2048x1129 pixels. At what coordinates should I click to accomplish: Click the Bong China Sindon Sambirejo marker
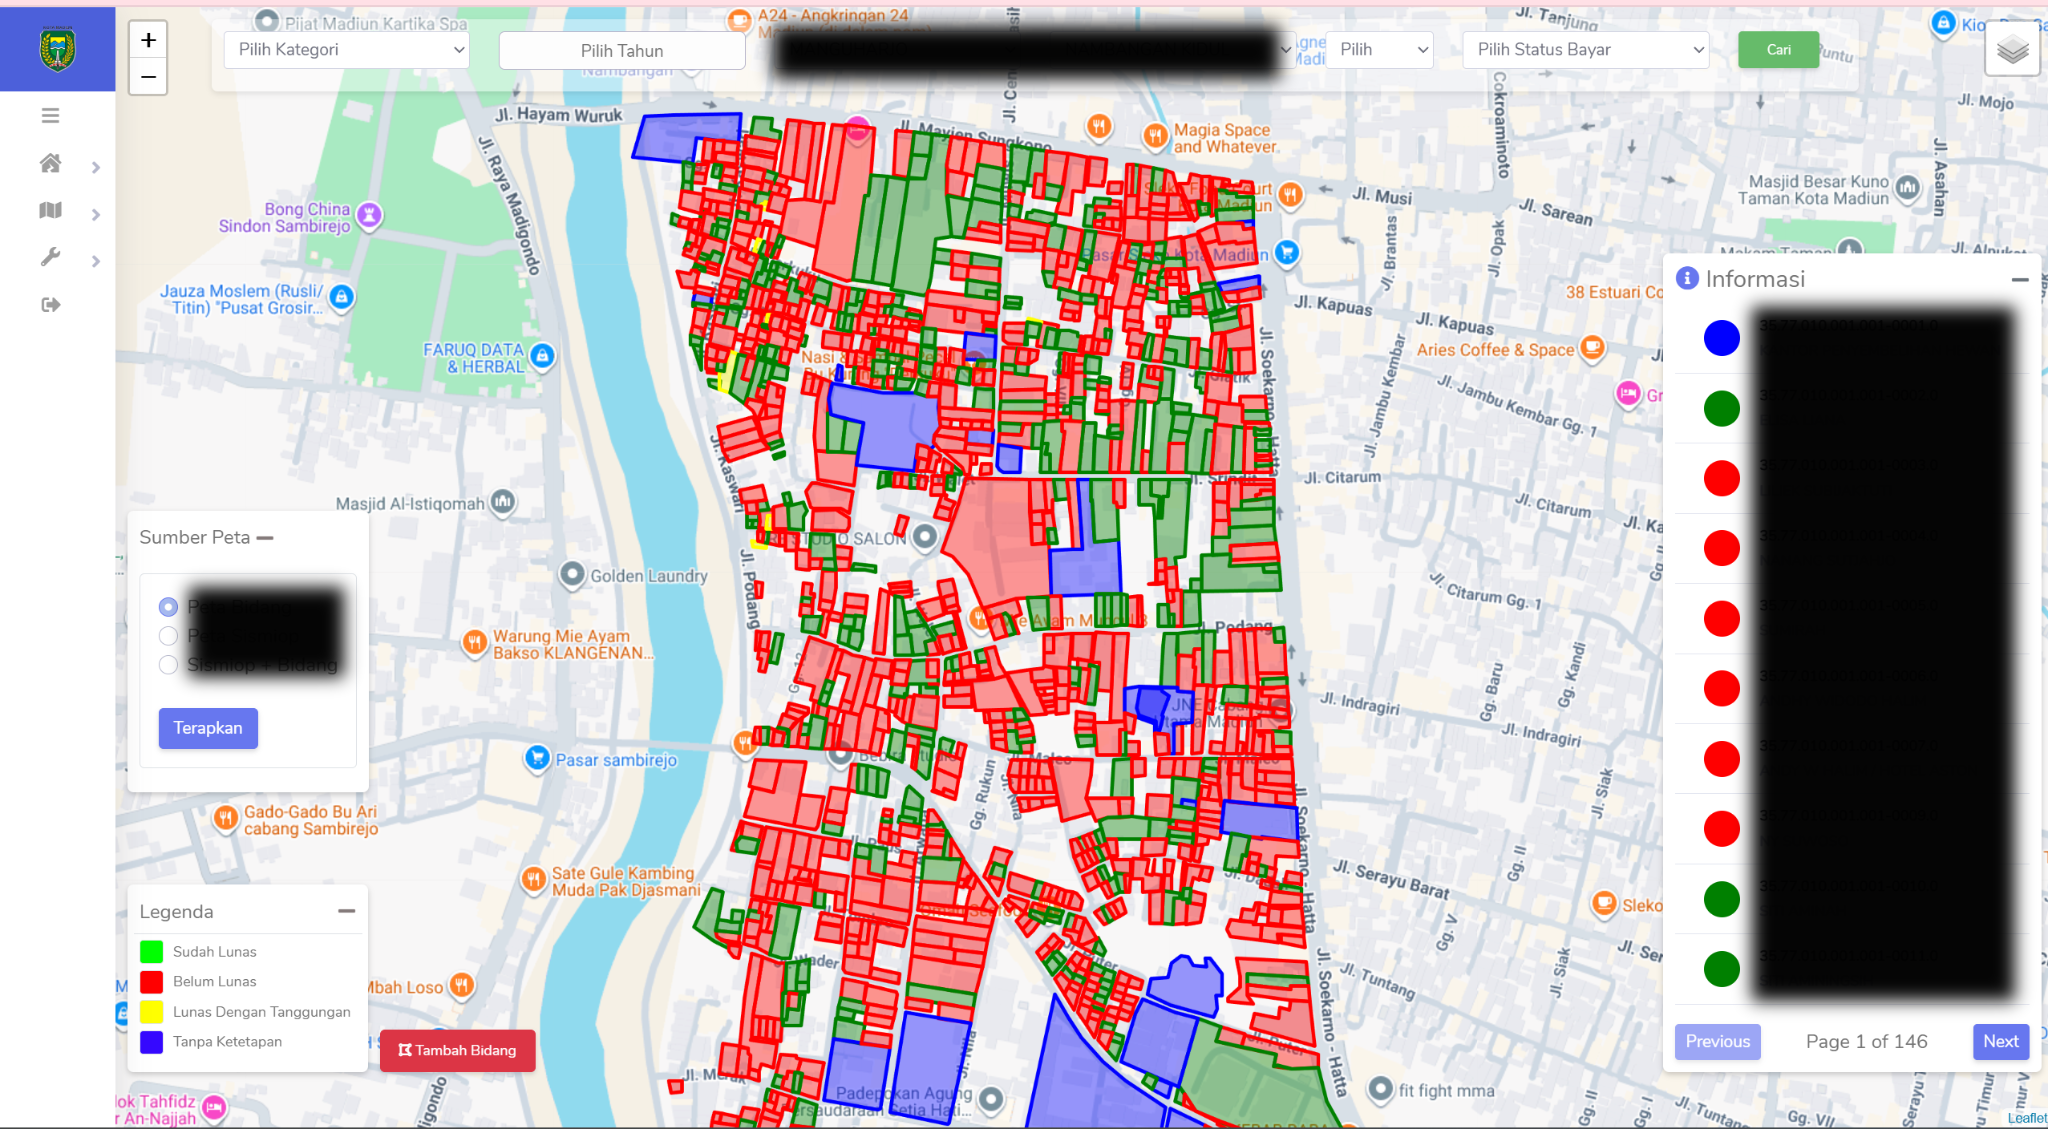tap(370, 214)
